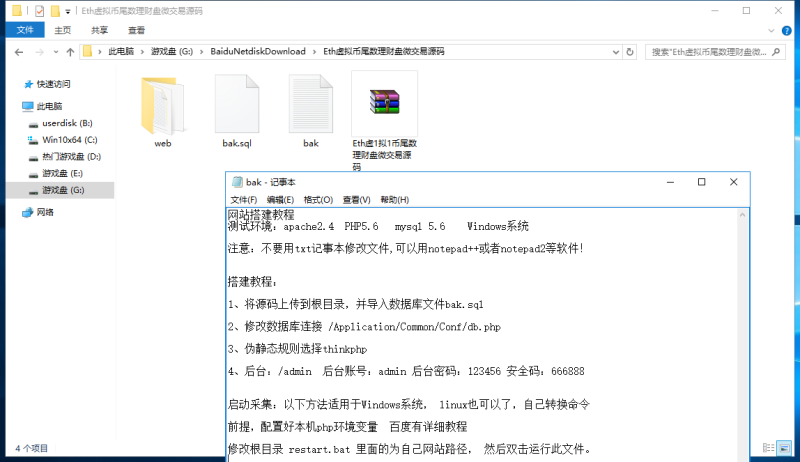Click the Explorer back arrow

point(19,52)
